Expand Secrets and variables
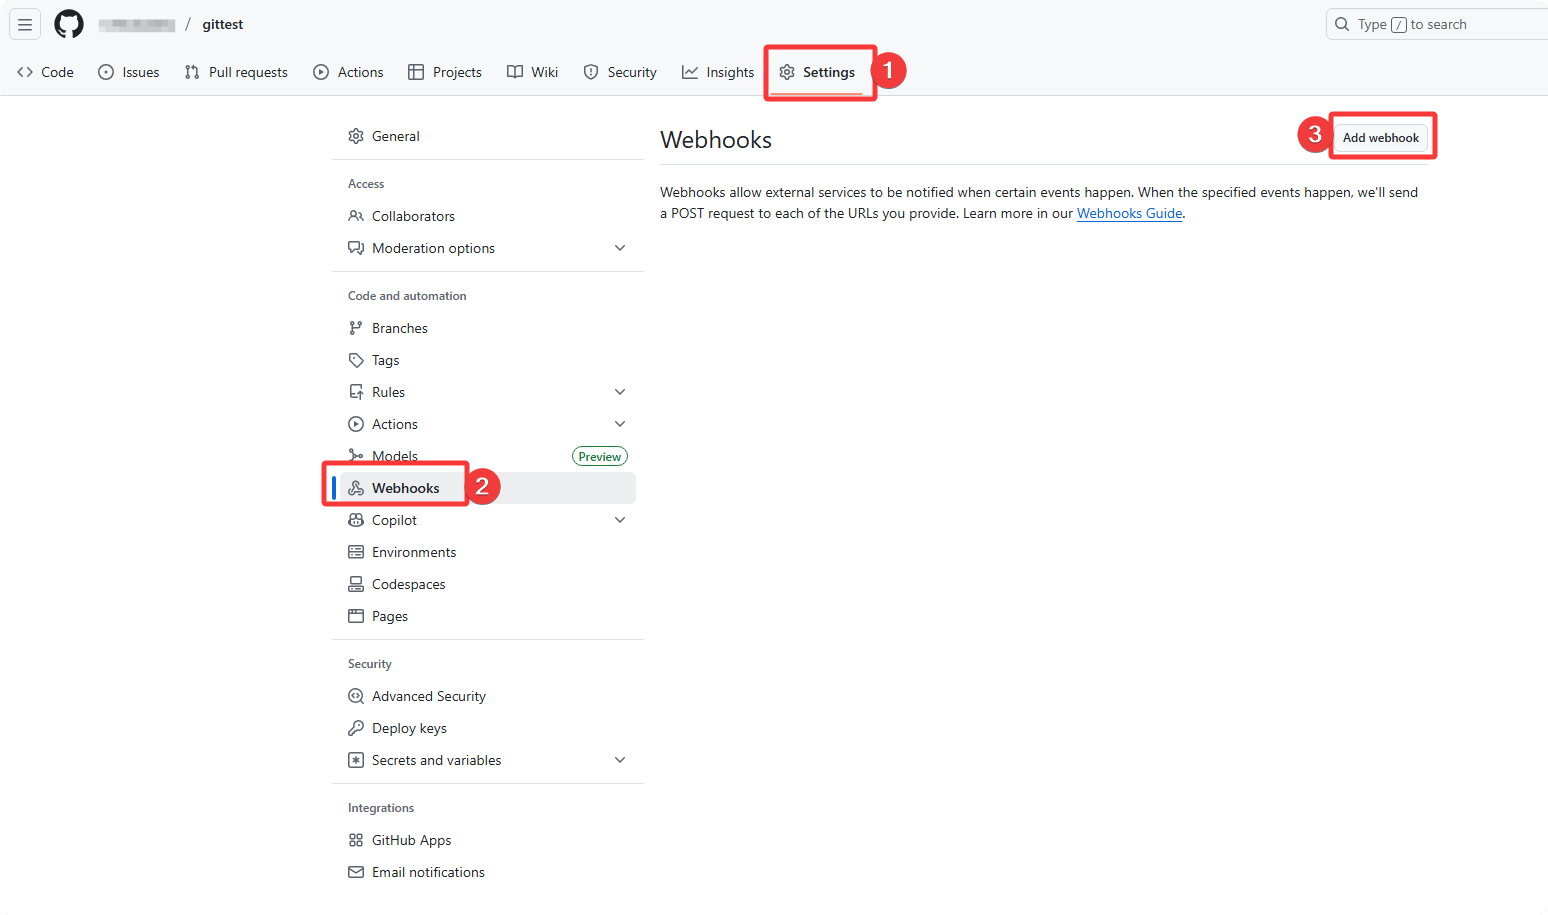 coord(620,759)
